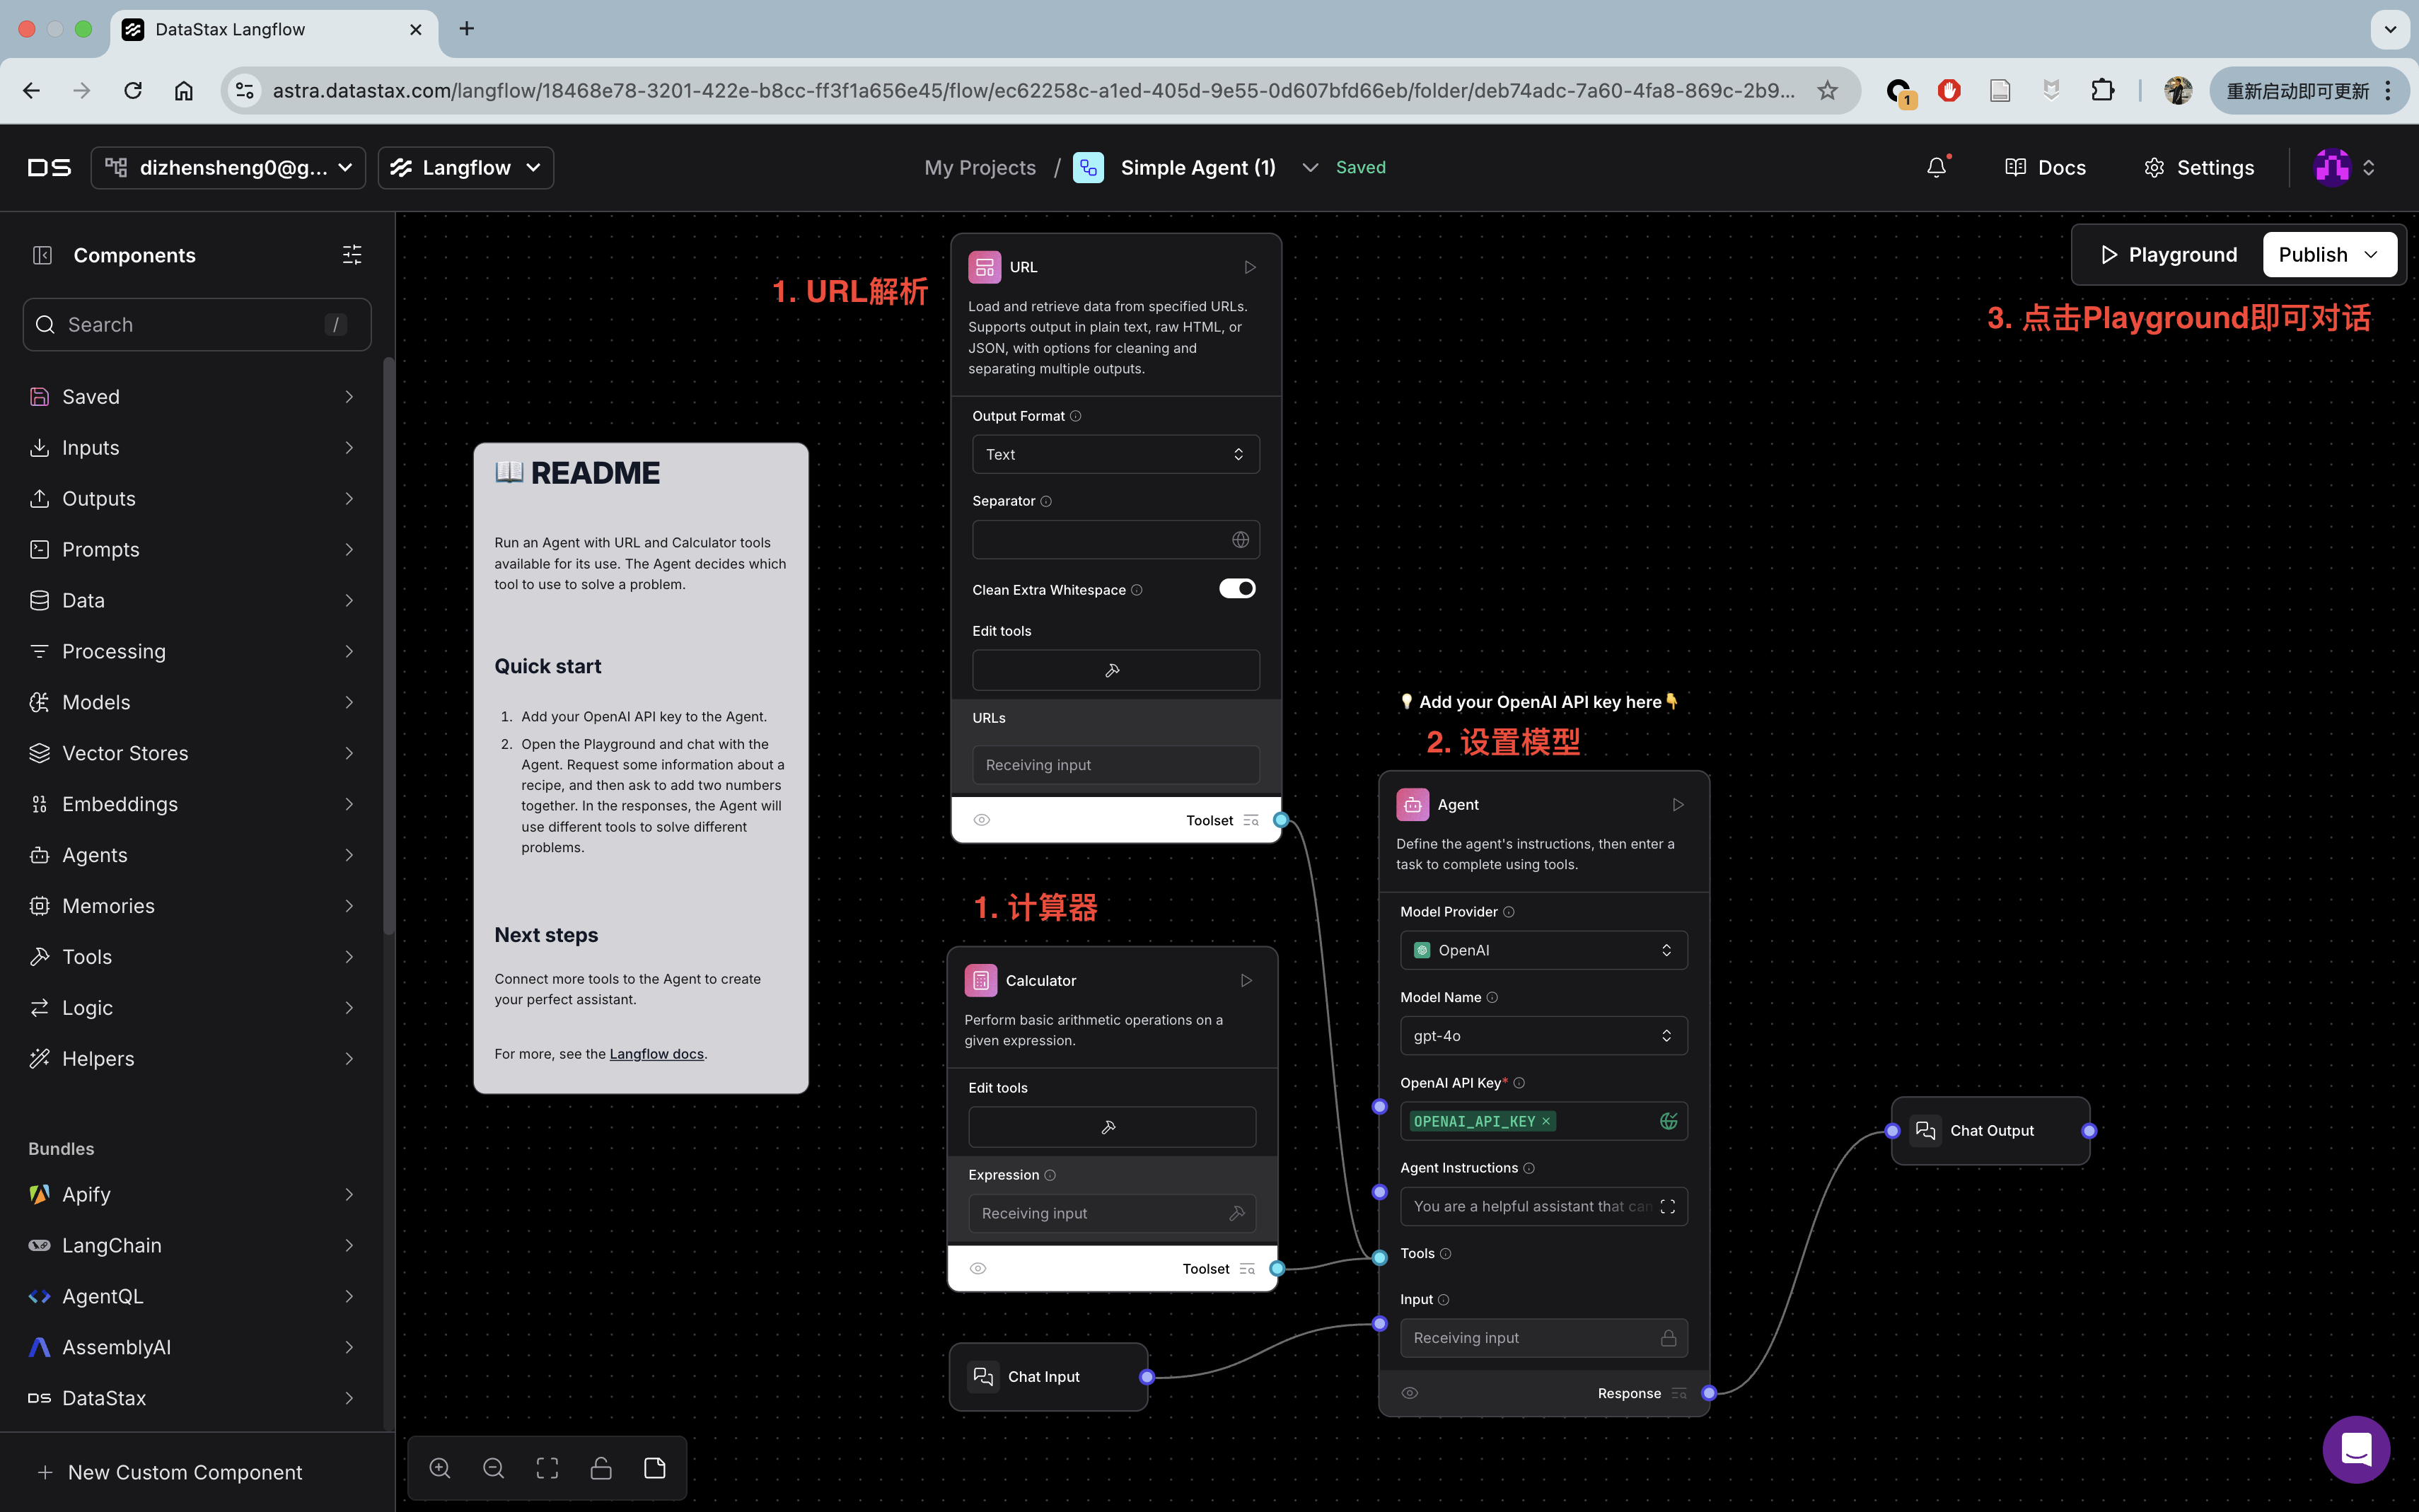Screen dimensions: 2419x1512
Task: Open Model Provider OpenAI dropdown
Action: pyautogui.click(x=1543, y=950)
